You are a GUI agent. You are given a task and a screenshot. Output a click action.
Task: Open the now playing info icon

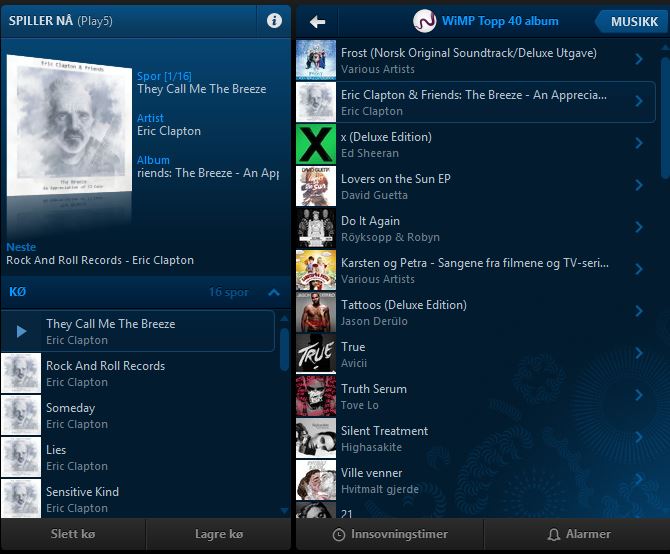274,21
